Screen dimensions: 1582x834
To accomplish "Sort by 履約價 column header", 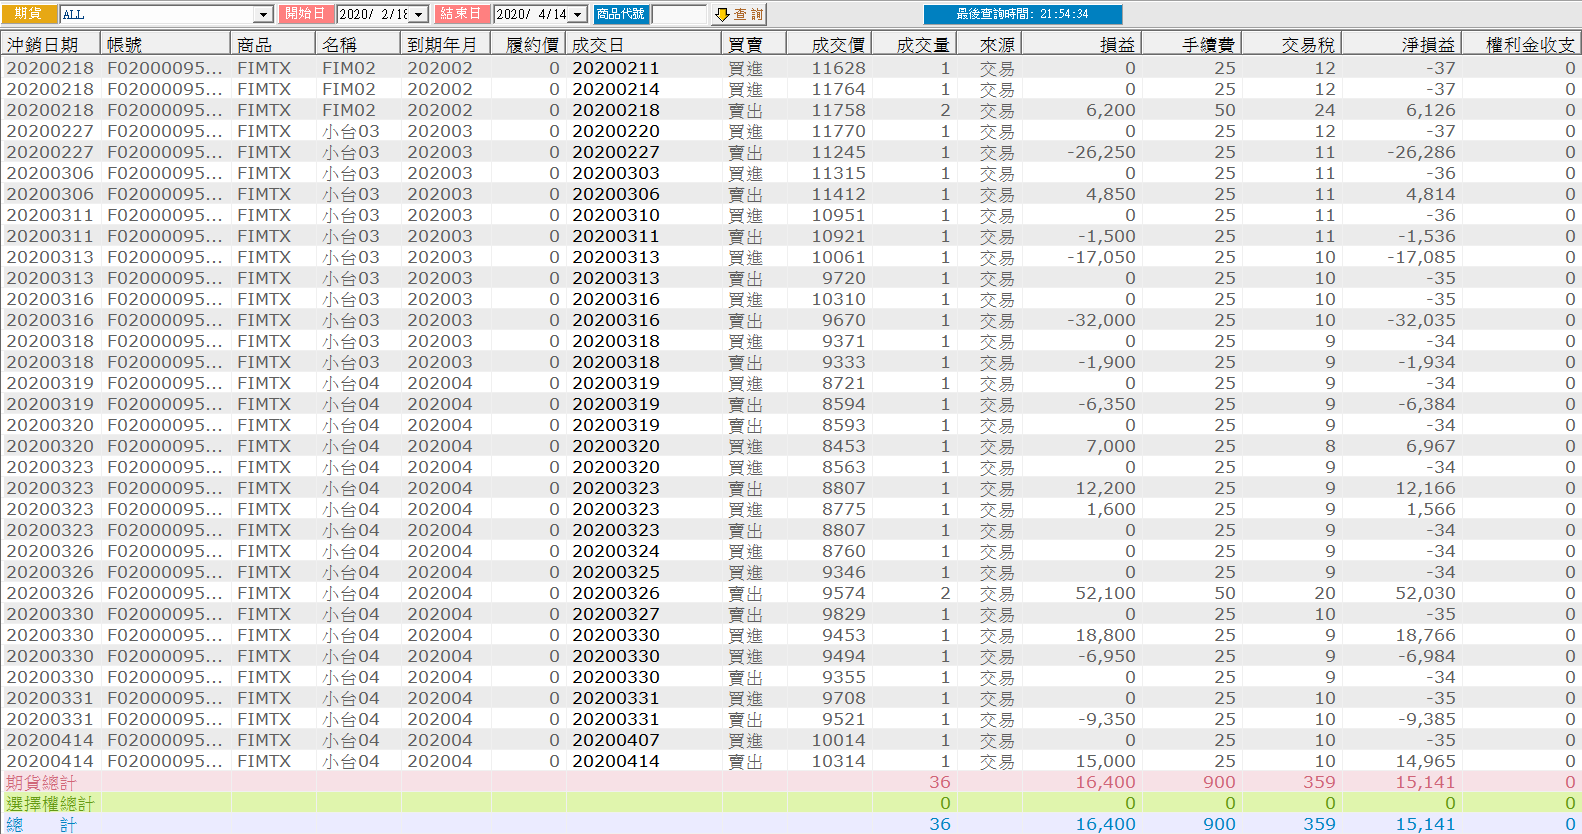I will pyautogui.click(x=528, y=44).
